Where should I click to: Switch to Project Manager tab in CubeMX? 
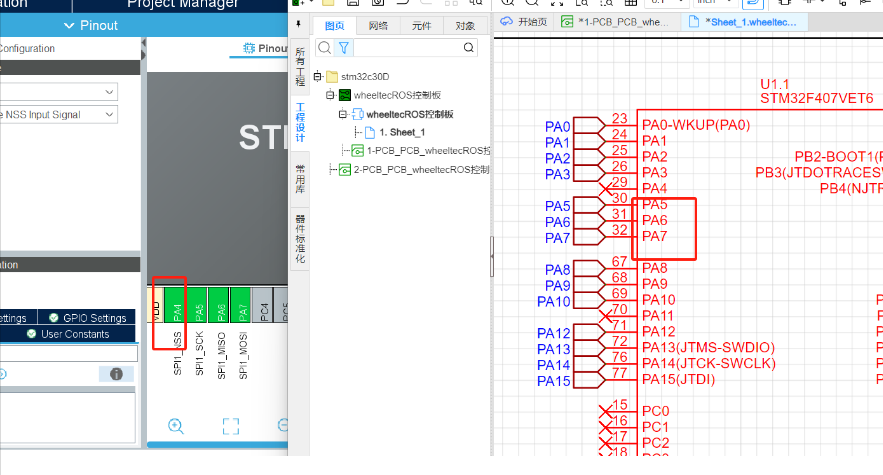[x=182, y=3]
